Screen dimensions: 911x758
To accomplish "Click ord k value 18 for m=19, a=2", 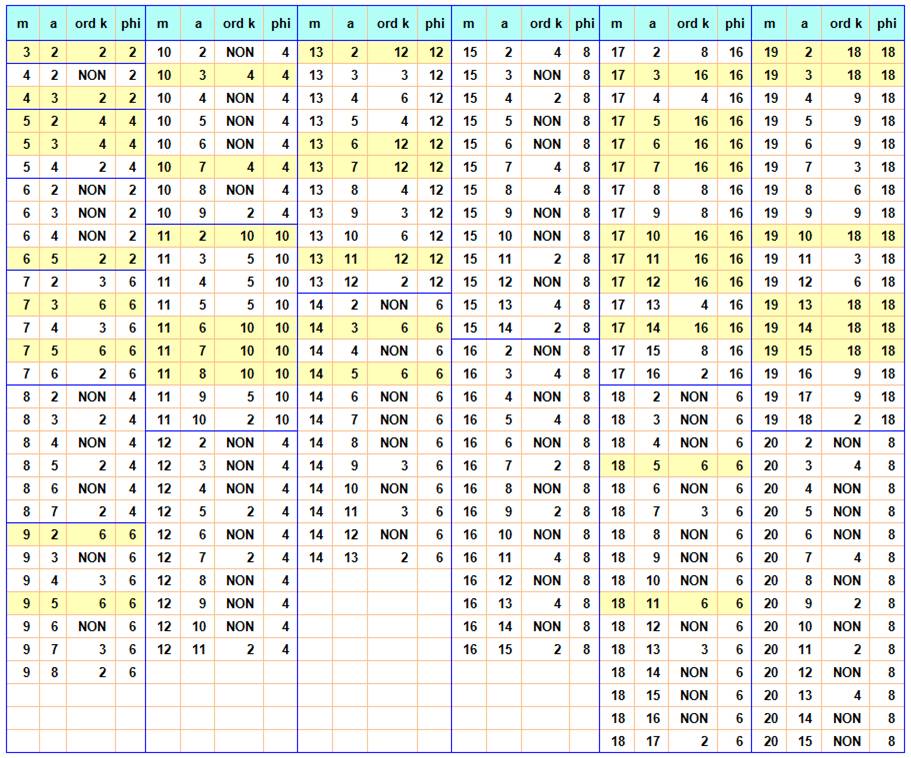I will pos(846,52).
